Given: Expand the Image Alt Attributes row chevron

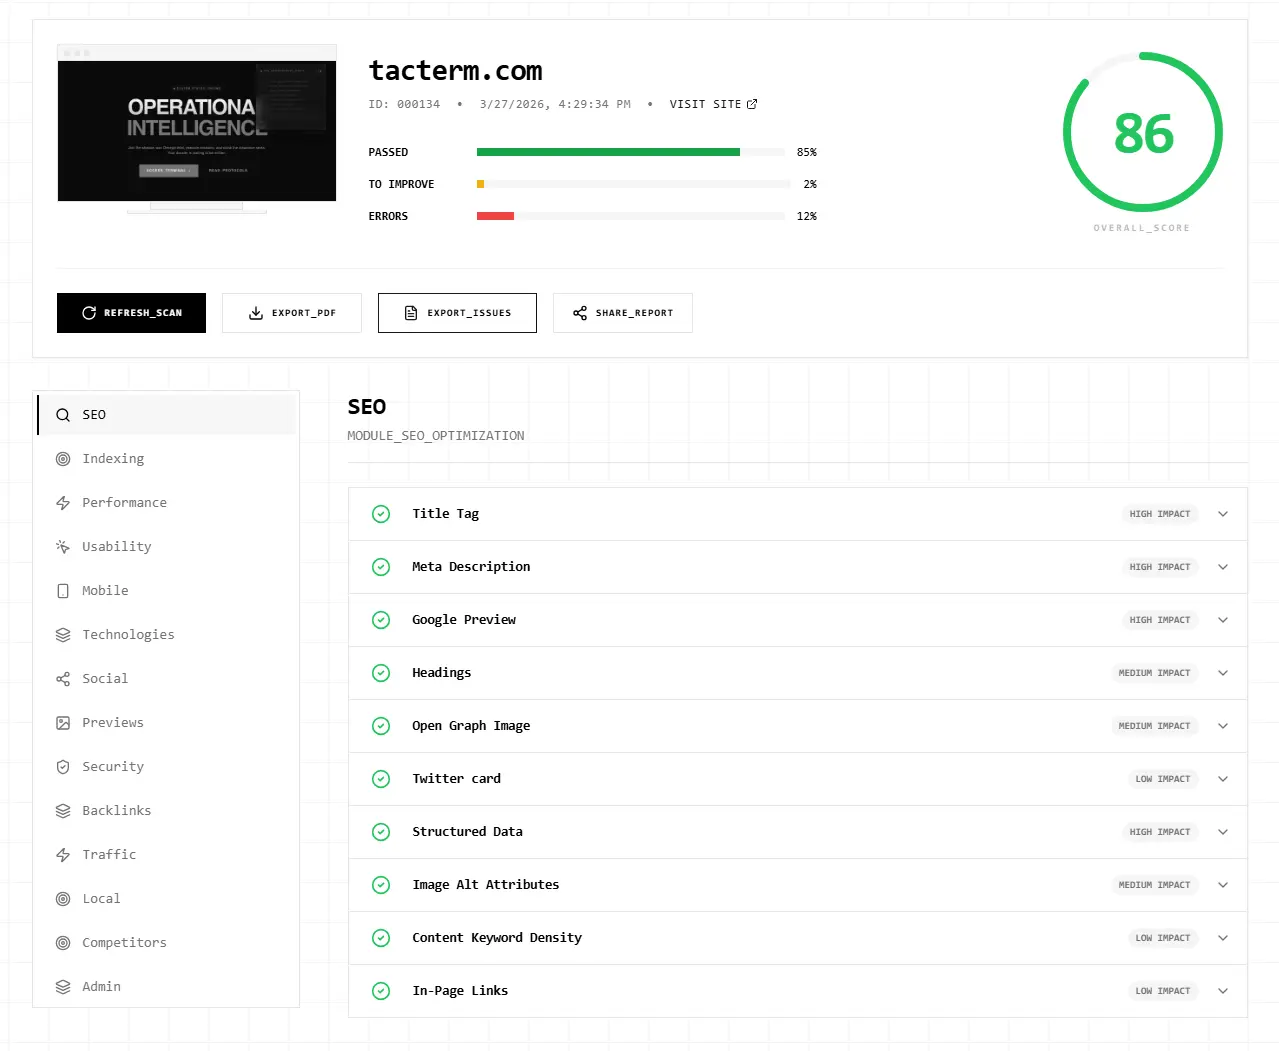Looking at the screenshot, I should point(1223,885).
